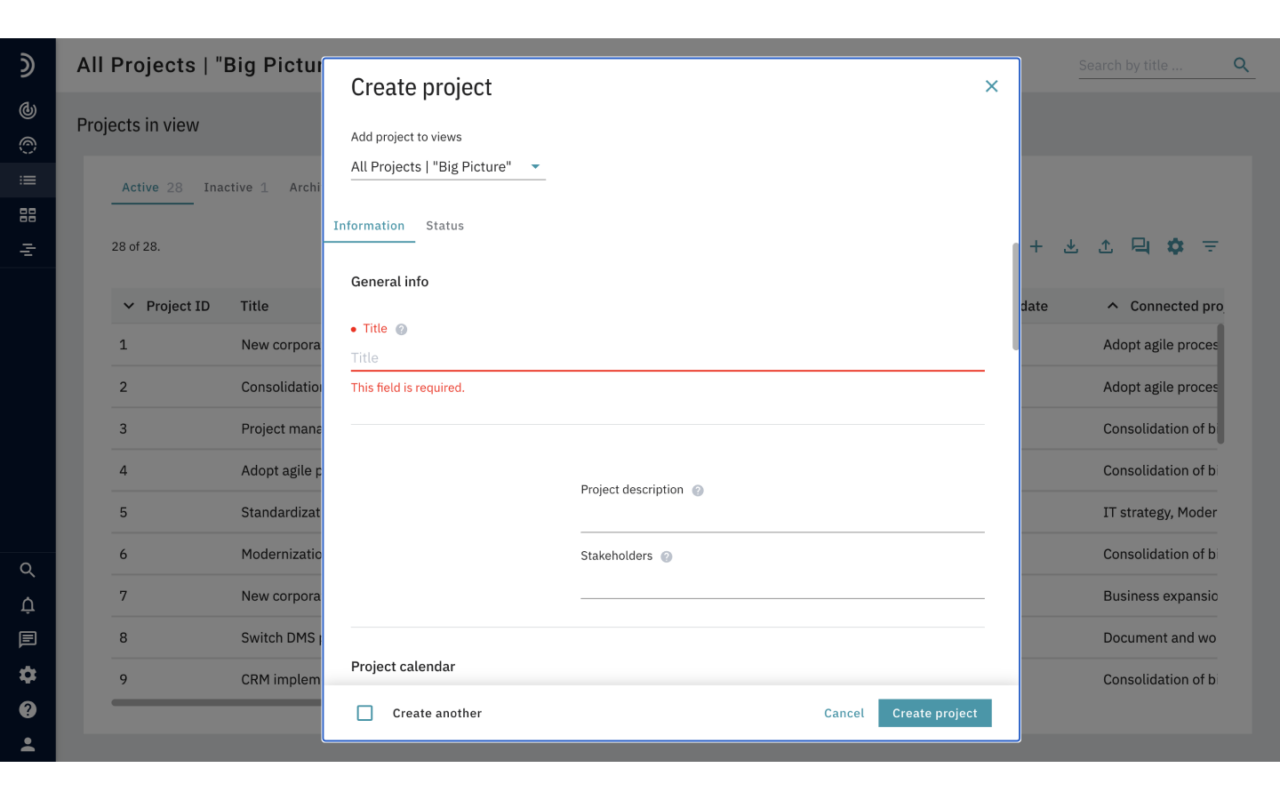Collapse the Project ID column chevron
The height and width of the screenshot is (800, 1280).
(x=127, y=305)
